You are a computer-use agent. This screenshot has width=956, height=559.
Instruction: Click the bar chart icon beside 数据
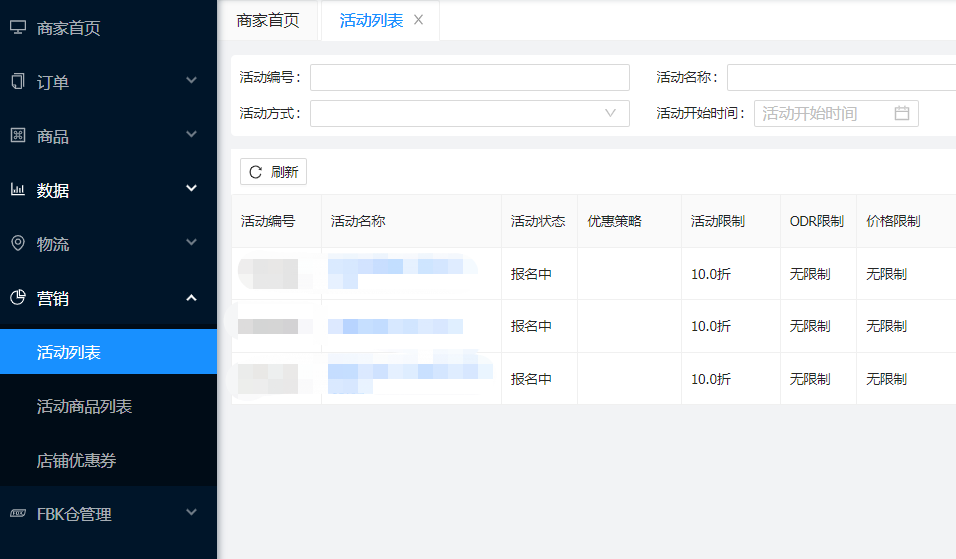(x=18, y=190)
